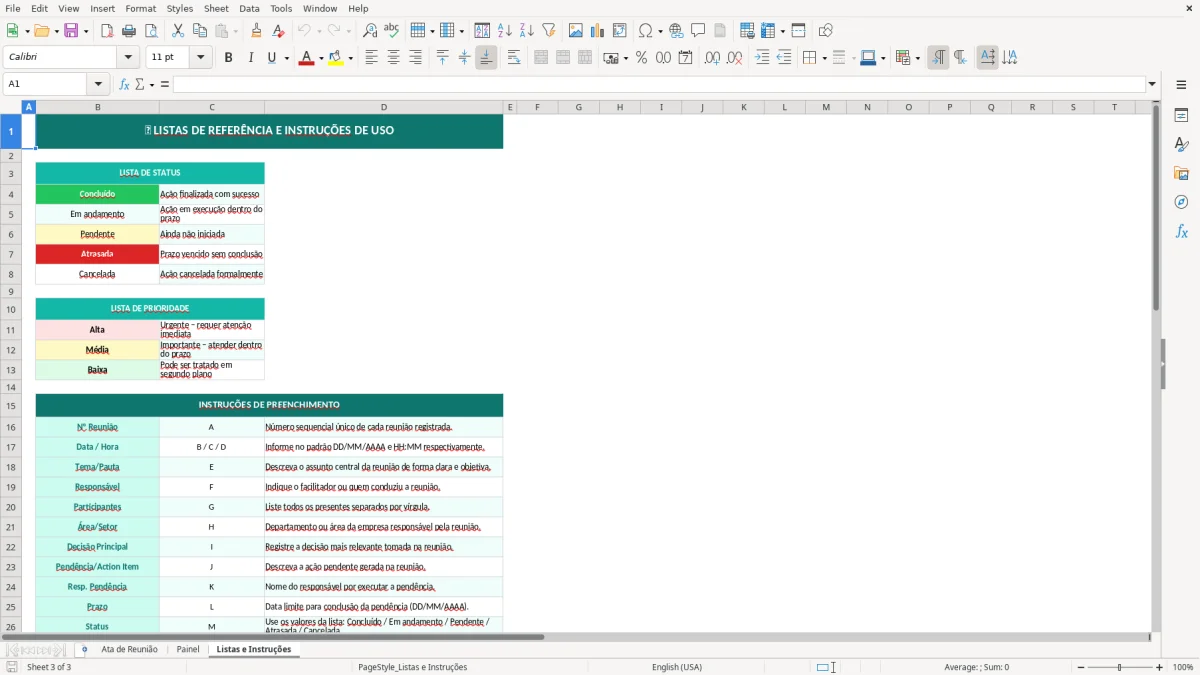This screenshot has height=675, width=1200.
Task: Enable AutoFilter with the funnel icon
Action: click(548, 31)
